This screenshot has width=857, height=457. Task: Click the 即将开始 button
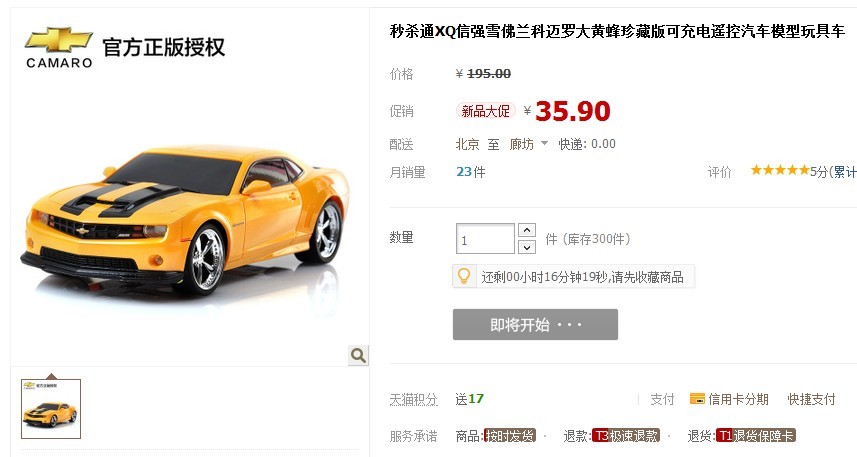tap(535, 325)
